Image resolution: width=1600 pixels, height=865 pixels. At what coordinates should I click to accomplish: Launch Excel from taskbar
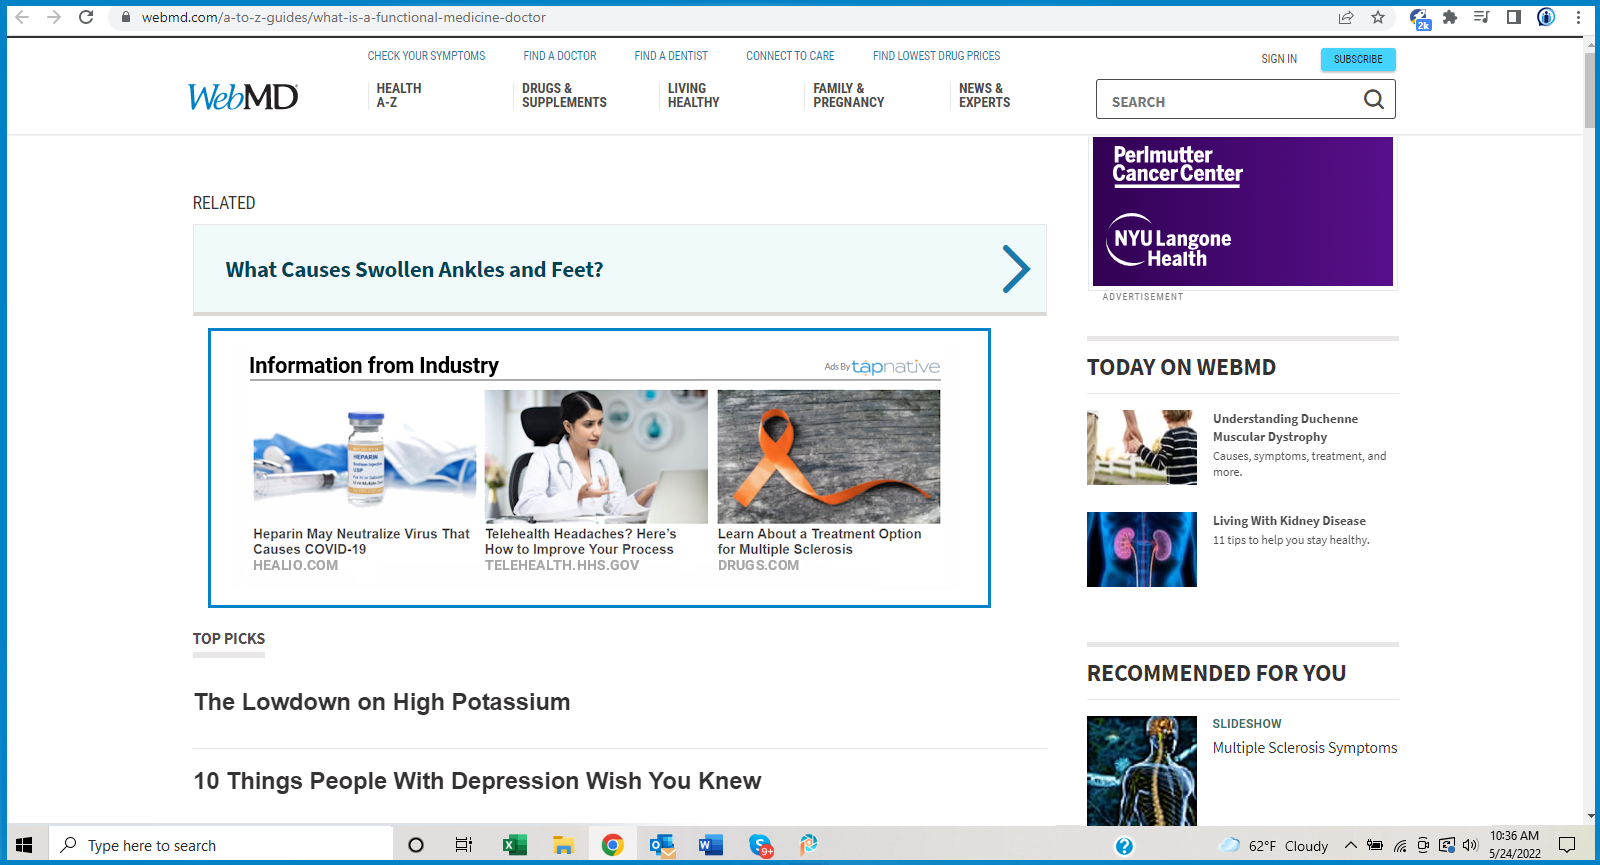tap(514, 845)
